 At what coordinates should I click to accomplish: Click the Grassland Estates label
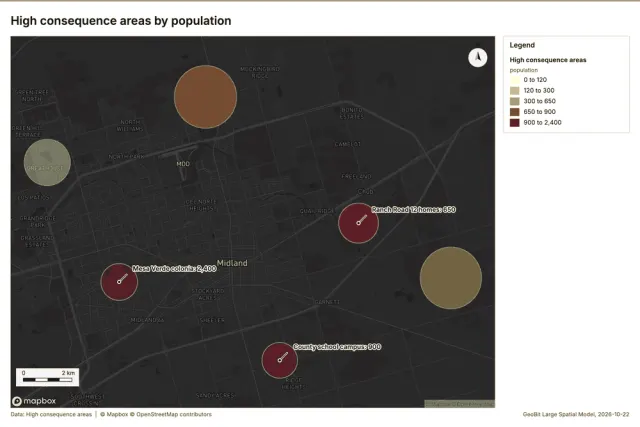[37, 241]
